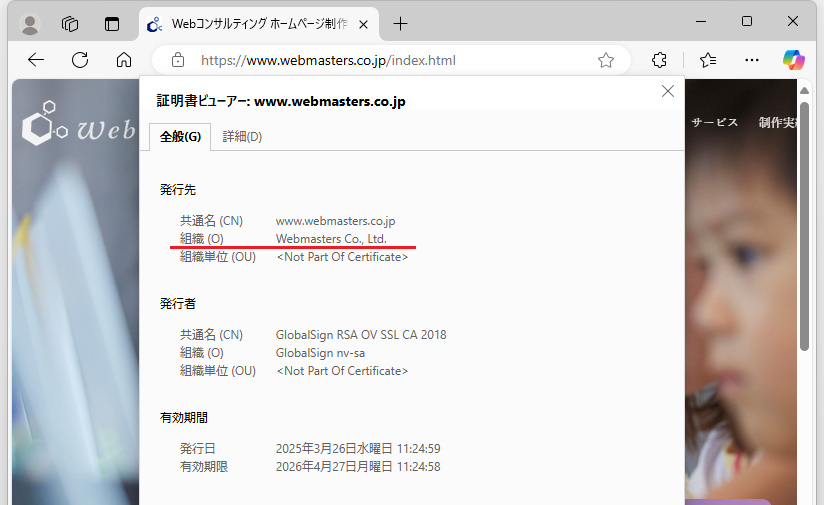The height and width of the screenshot is (505, 824).
Task: Click the サービス menu on the webpage
Action: coord(715,122)
